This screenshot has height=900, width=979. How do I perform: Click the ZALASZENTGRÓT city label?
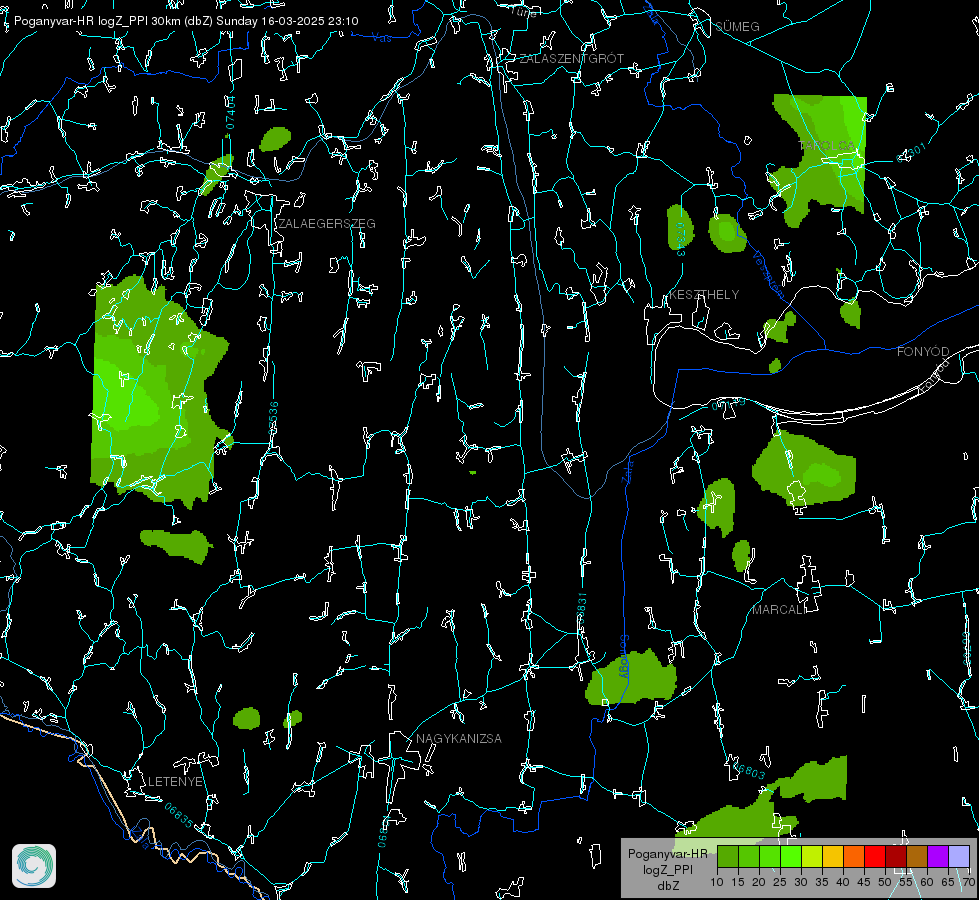click(x=571, y=59)
